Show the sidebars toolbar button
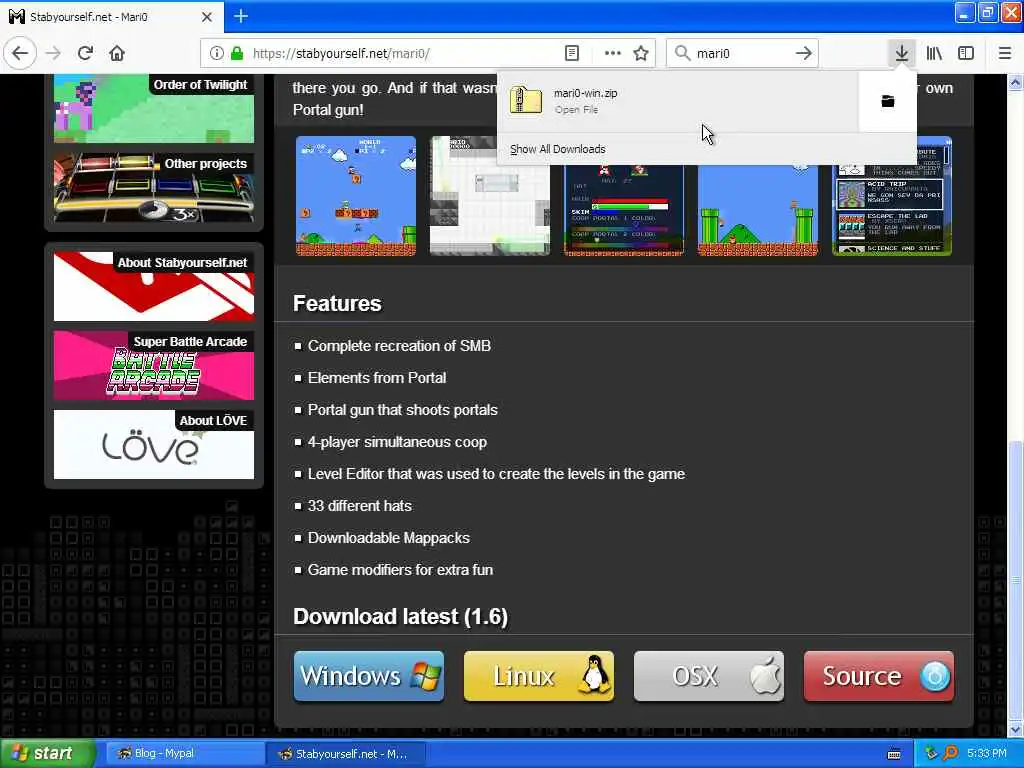Image resolution: width=1024 pixels, height=768 pixels. pos(966,54)
